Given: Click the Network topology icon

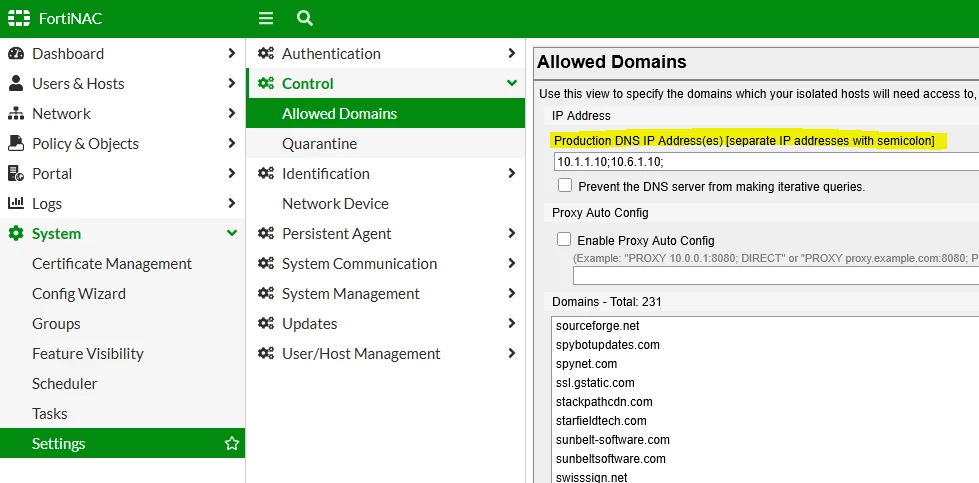Looking at the screenshot, I should tap(16, 114).
